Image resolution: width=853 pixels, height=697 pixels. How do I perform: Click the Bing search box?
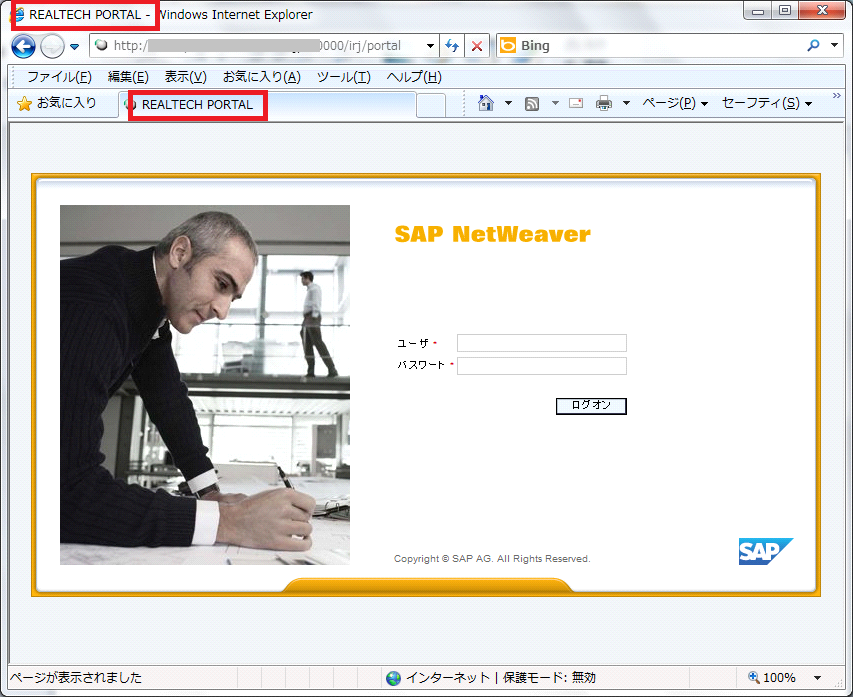tap(647, 46)
